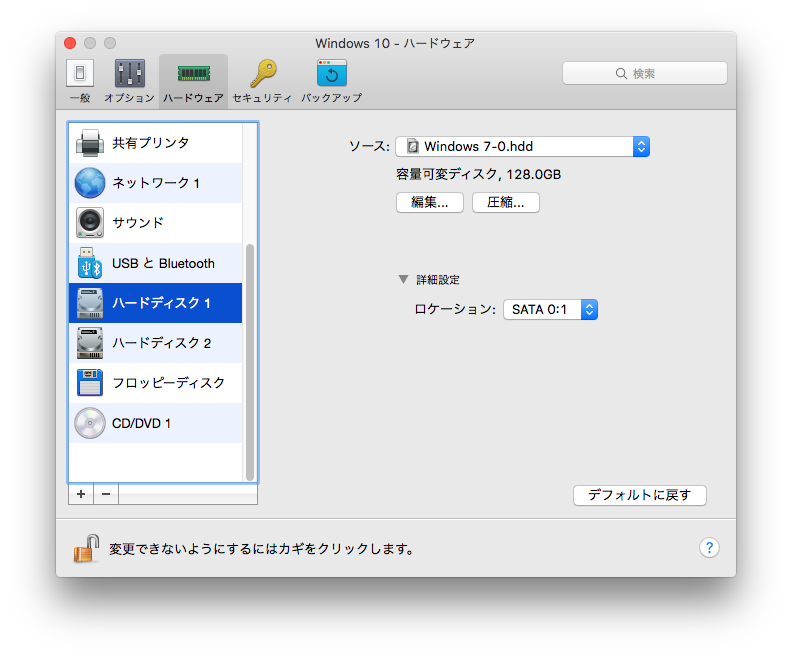Switch to the 一般 tab label
Screen dimensions: 792x657
coord(80,98)
